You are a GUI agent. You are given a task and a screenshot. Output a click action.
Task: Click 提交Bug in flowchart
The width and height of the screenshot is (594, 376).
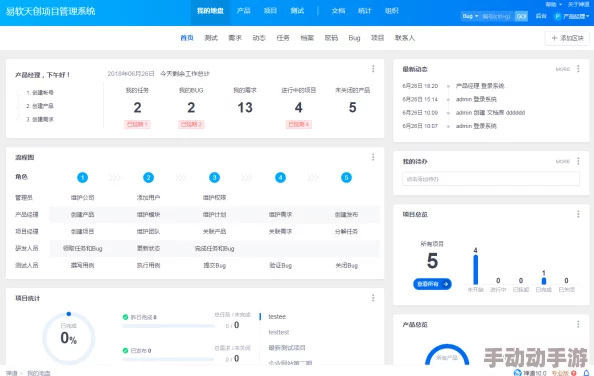[214, 265]
